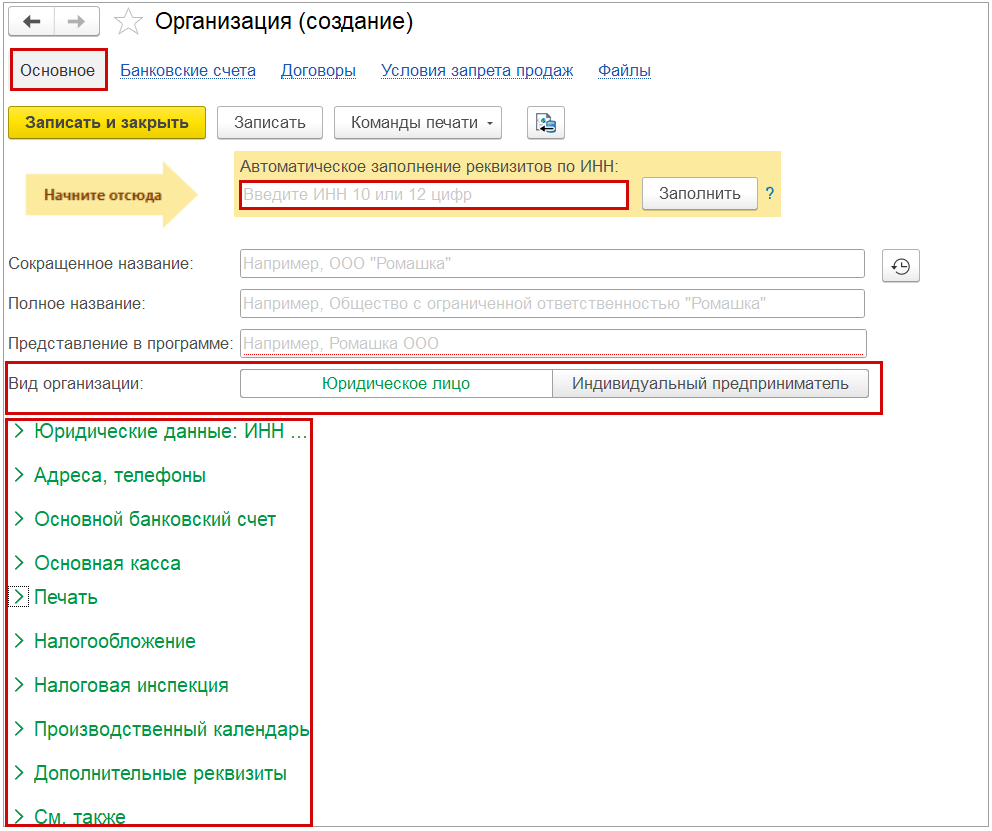Image resolution: width=992 pixels, height=831 pixels.
Task: Open Условия запрета продаж tab
Action: point(477,71)
